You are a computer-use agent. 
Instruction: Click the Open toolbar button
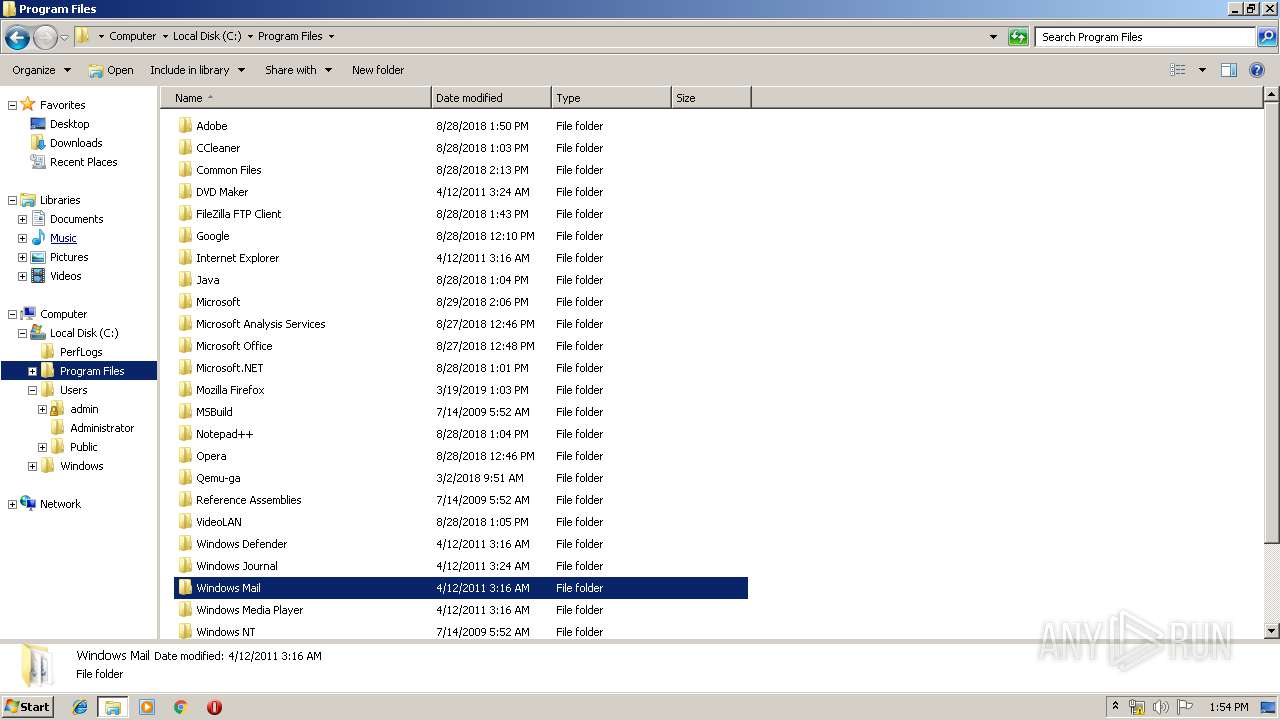click(110, 70)
